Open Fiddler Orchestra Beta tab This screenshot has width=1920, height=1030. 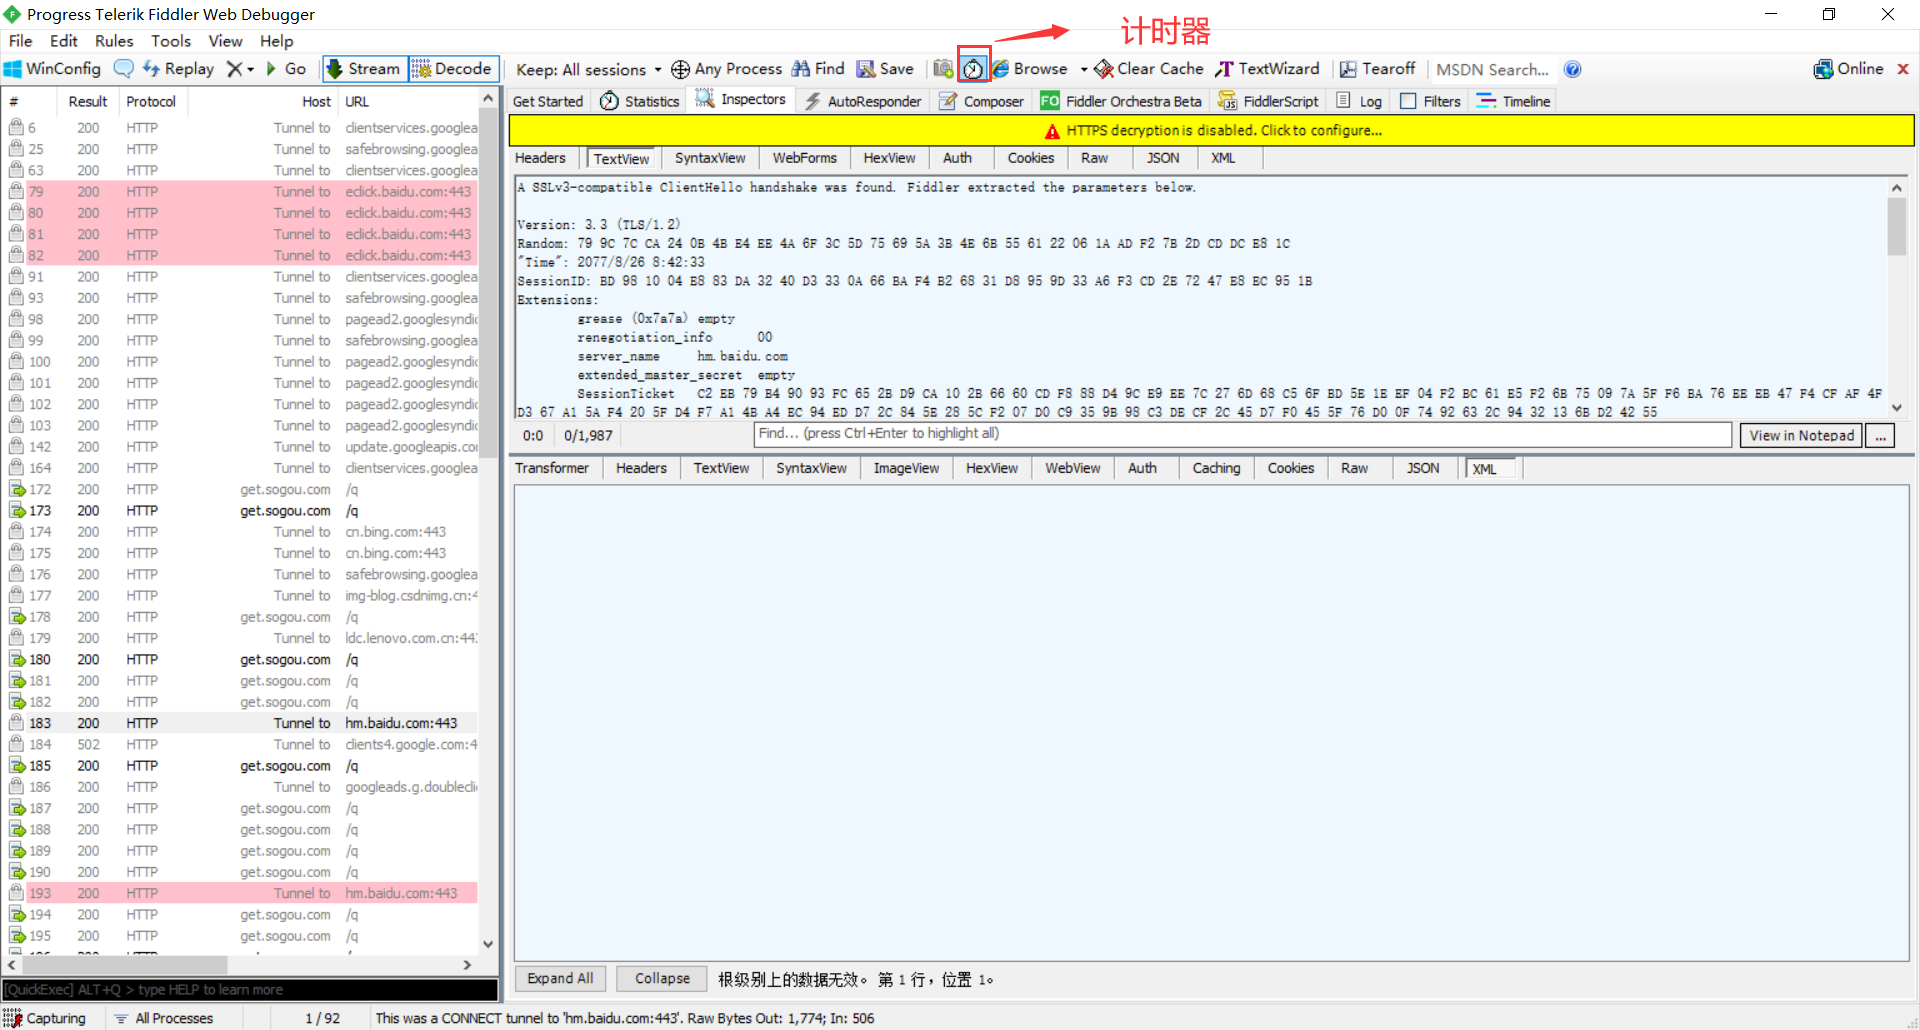1121,101
